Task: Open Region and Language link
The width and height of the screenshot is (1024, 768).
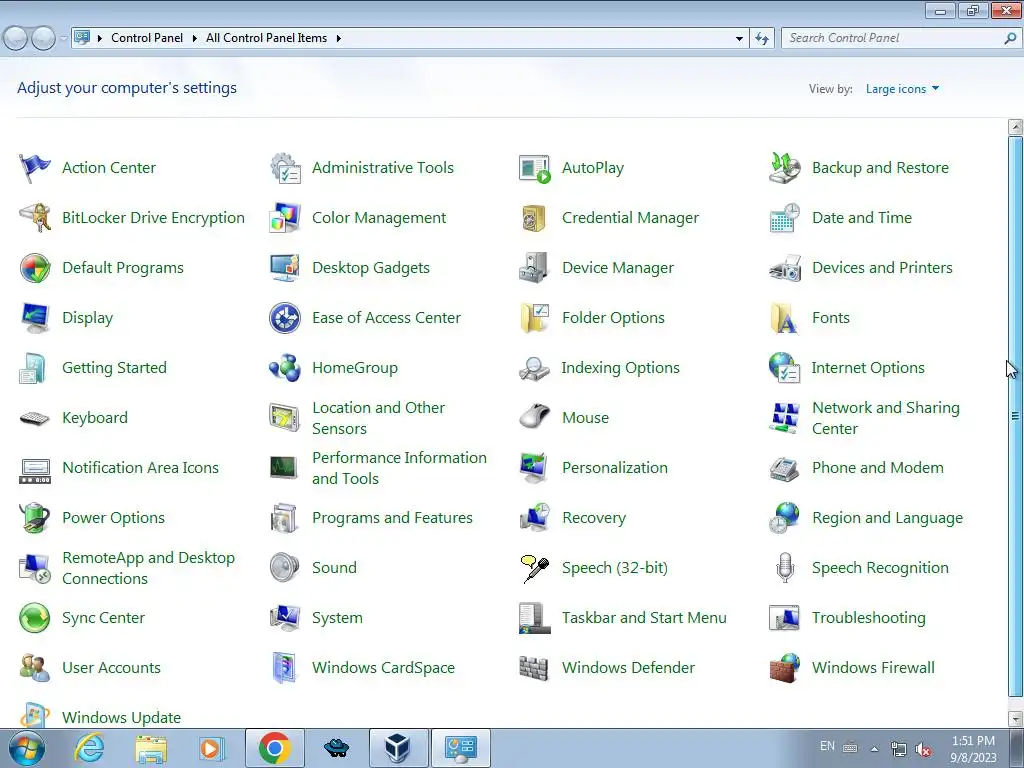Action: click(887, 518)
